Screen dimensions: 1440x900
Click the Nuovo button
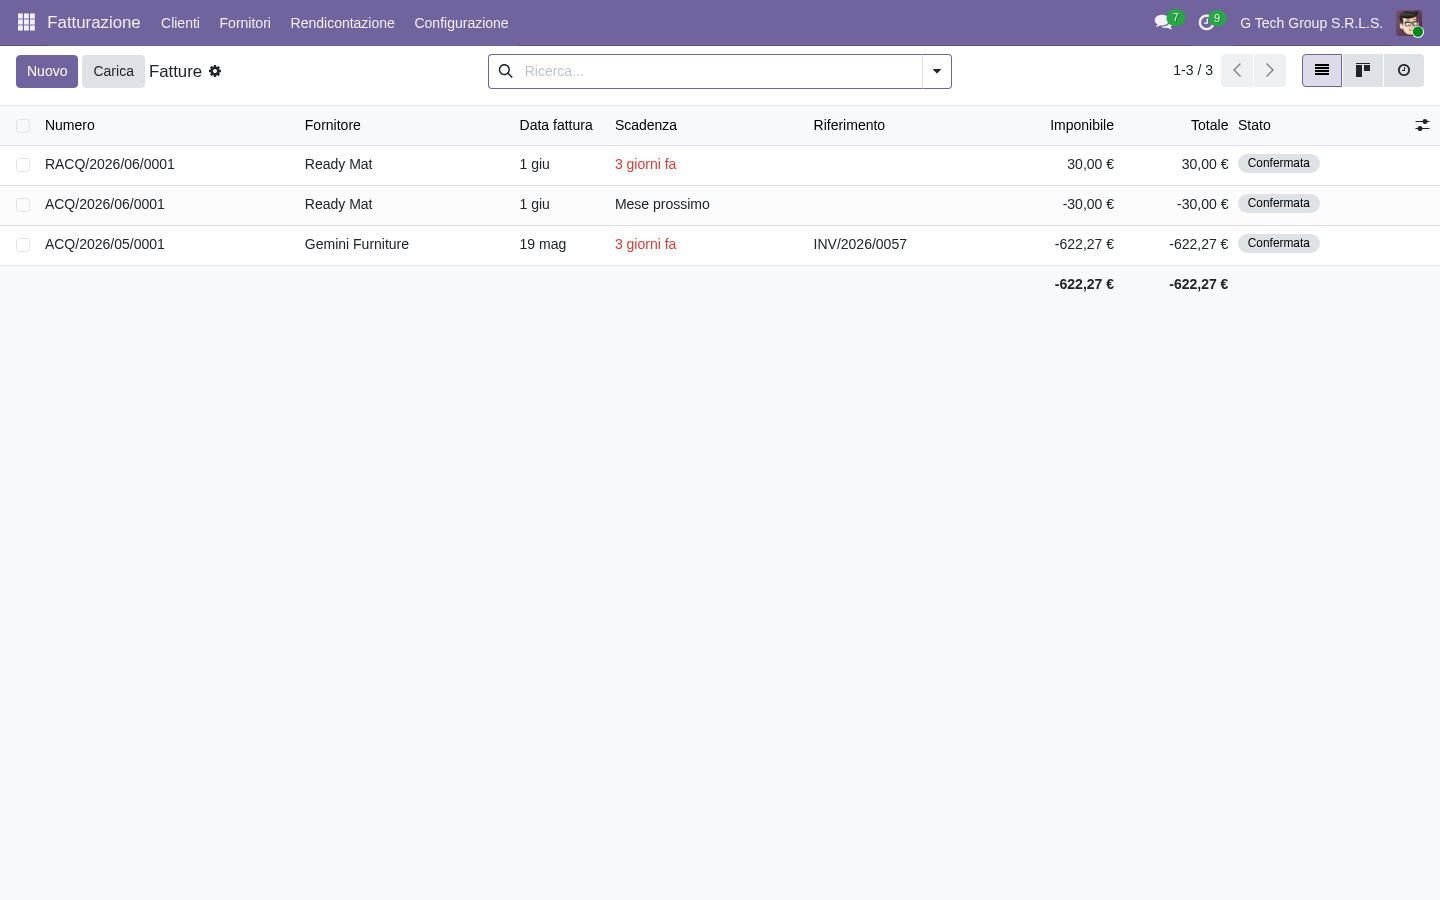[x=47, y=71]
